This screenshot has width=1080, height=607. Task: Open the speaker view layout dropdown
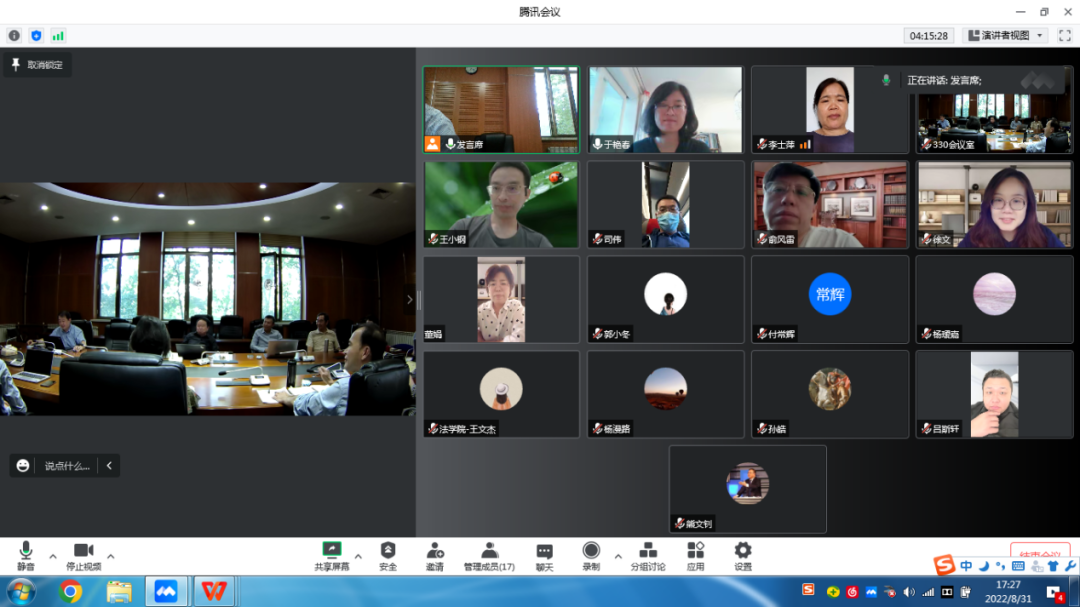click(1004, 35)
